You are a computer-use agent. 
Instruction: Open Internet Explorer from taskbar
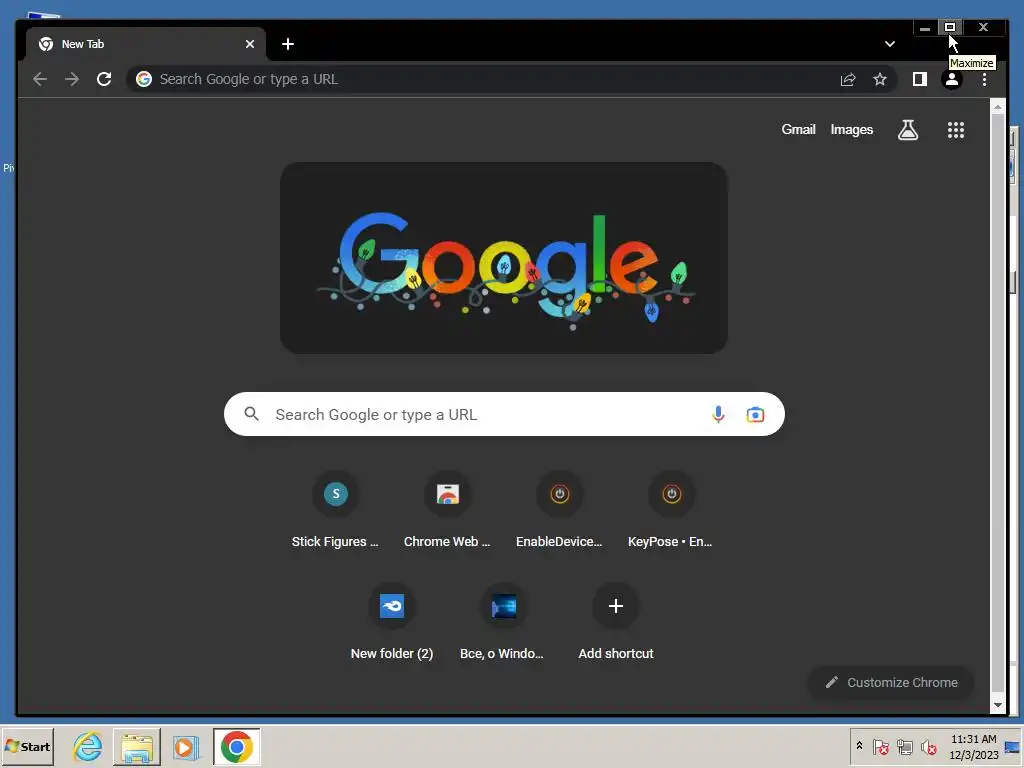pos(87,746)
